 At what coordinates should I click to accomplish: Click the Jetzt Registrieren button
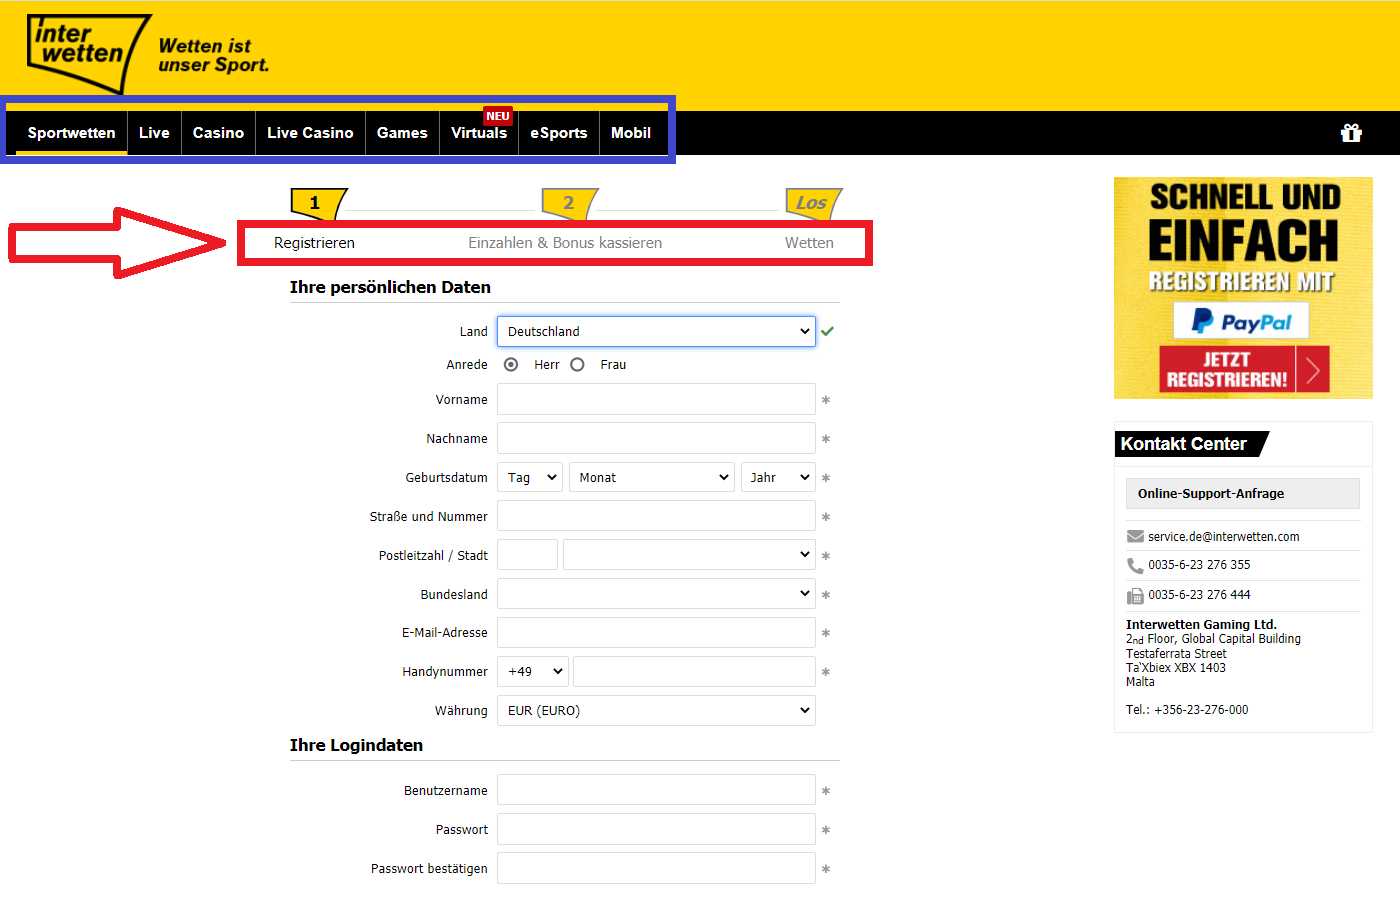point(1244,369)
